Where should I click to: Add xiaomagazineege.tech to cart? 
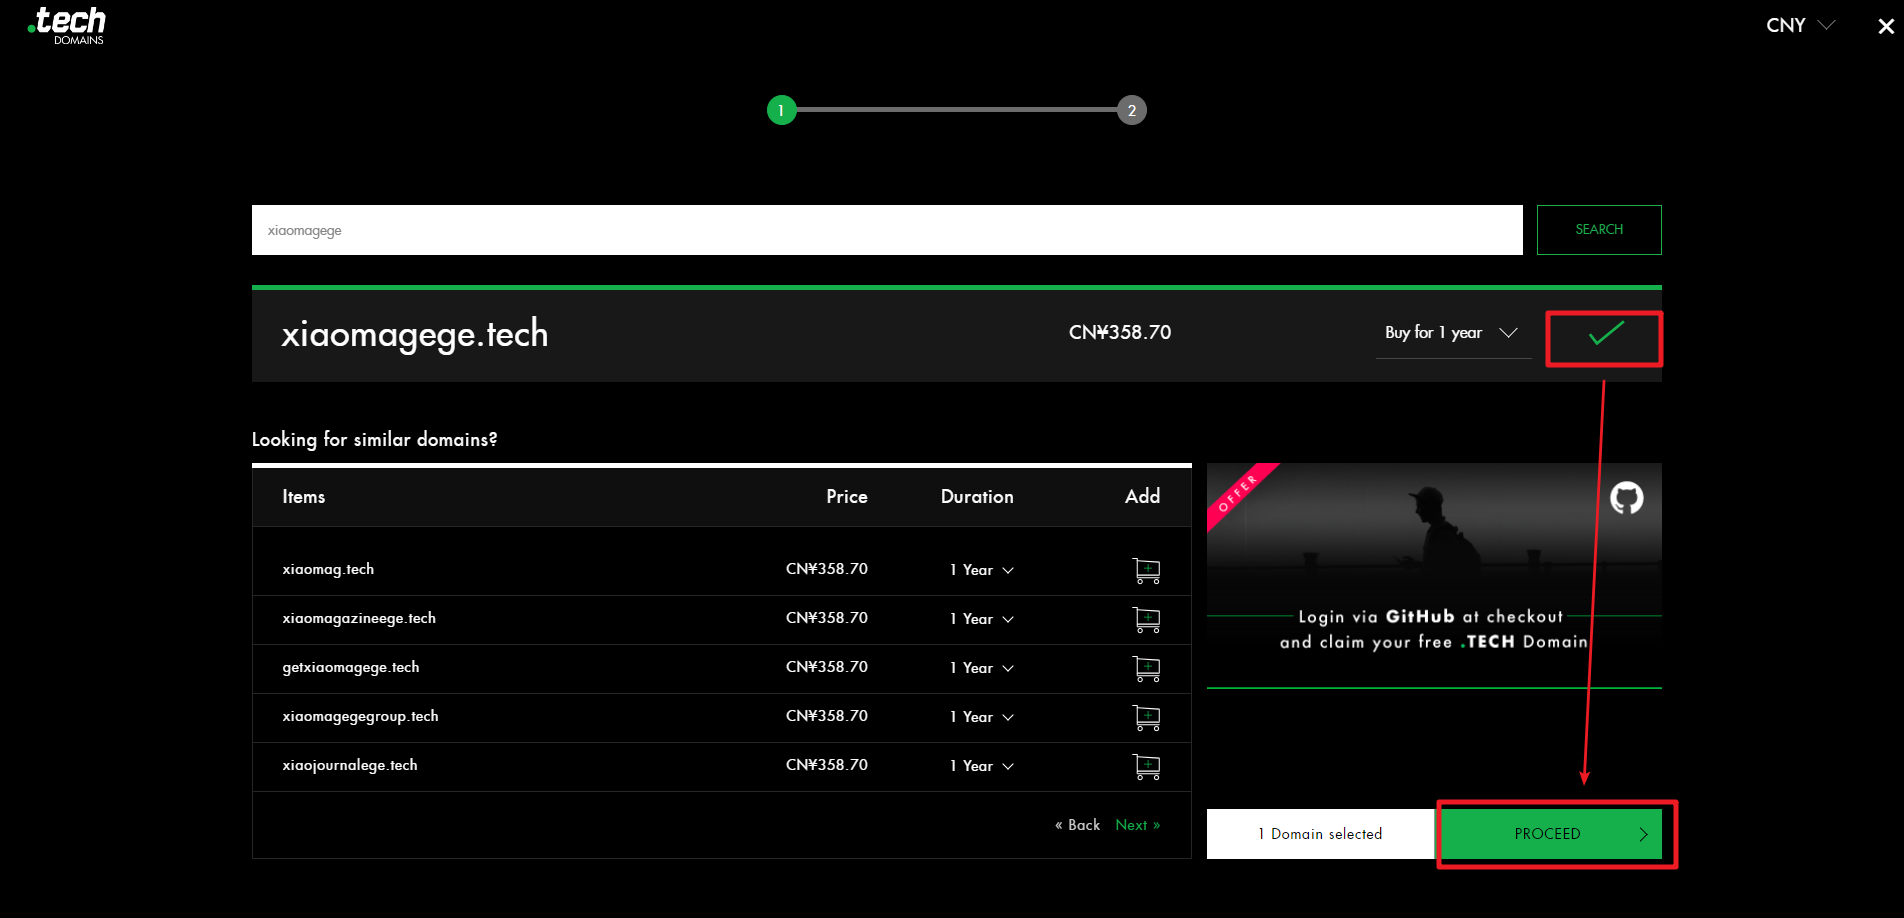(x=1147, y=619)
